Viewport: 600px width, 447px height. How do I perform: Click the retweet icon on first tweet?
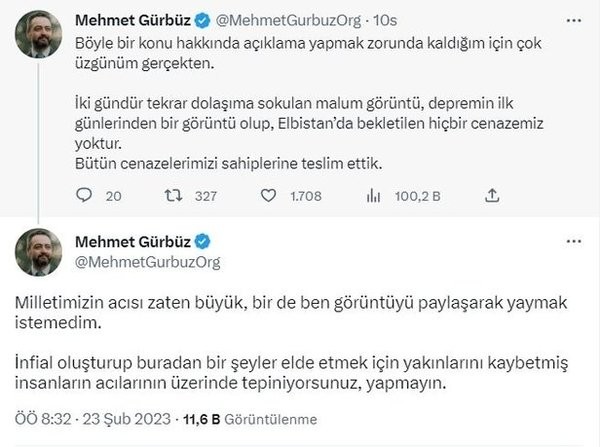(x=172, y=196)
